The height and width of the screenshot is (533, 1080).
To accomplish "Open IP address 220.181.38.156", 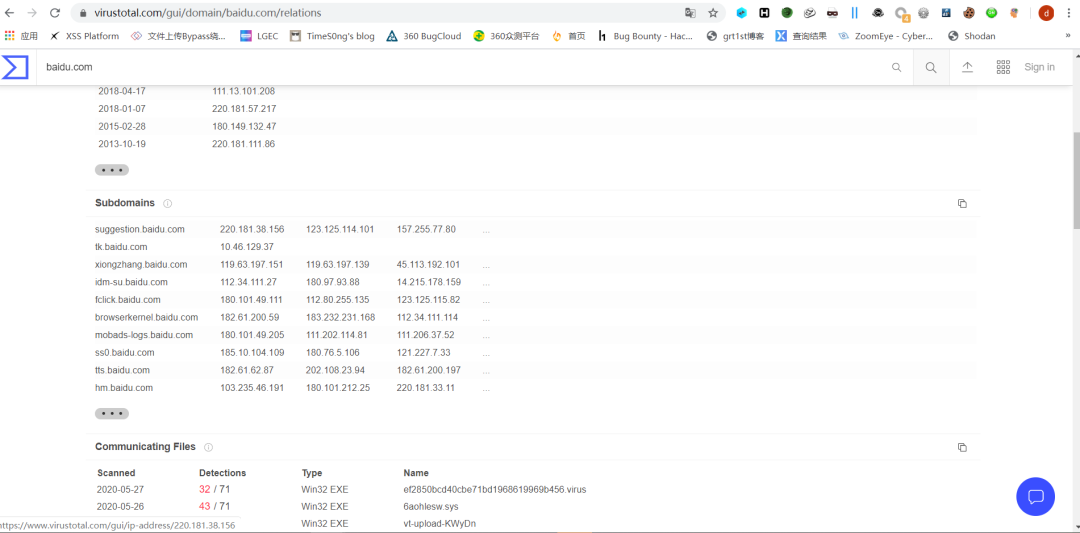I will (252, 229).
